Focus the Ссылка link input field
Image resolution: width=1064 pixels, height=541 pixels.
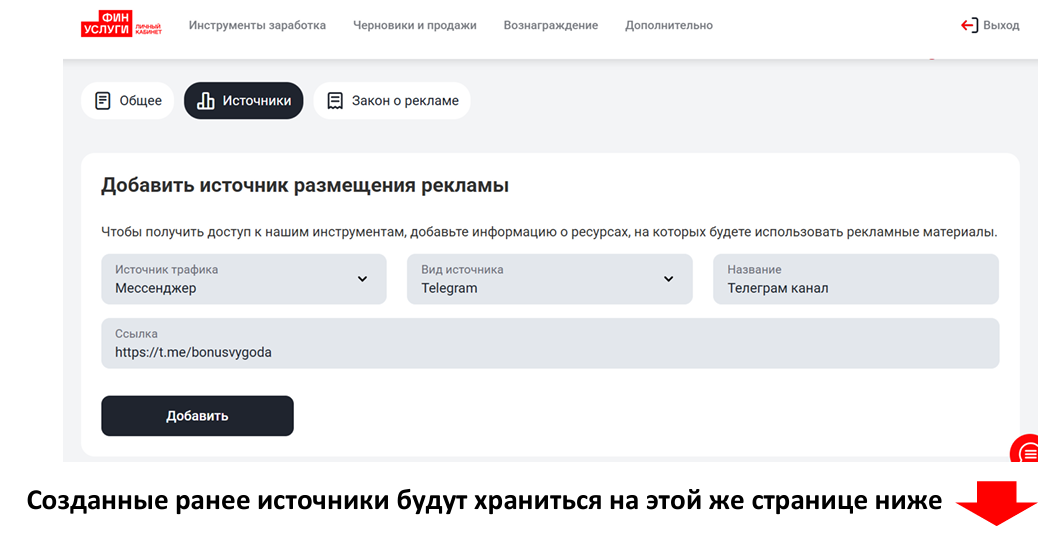point(549,343)
